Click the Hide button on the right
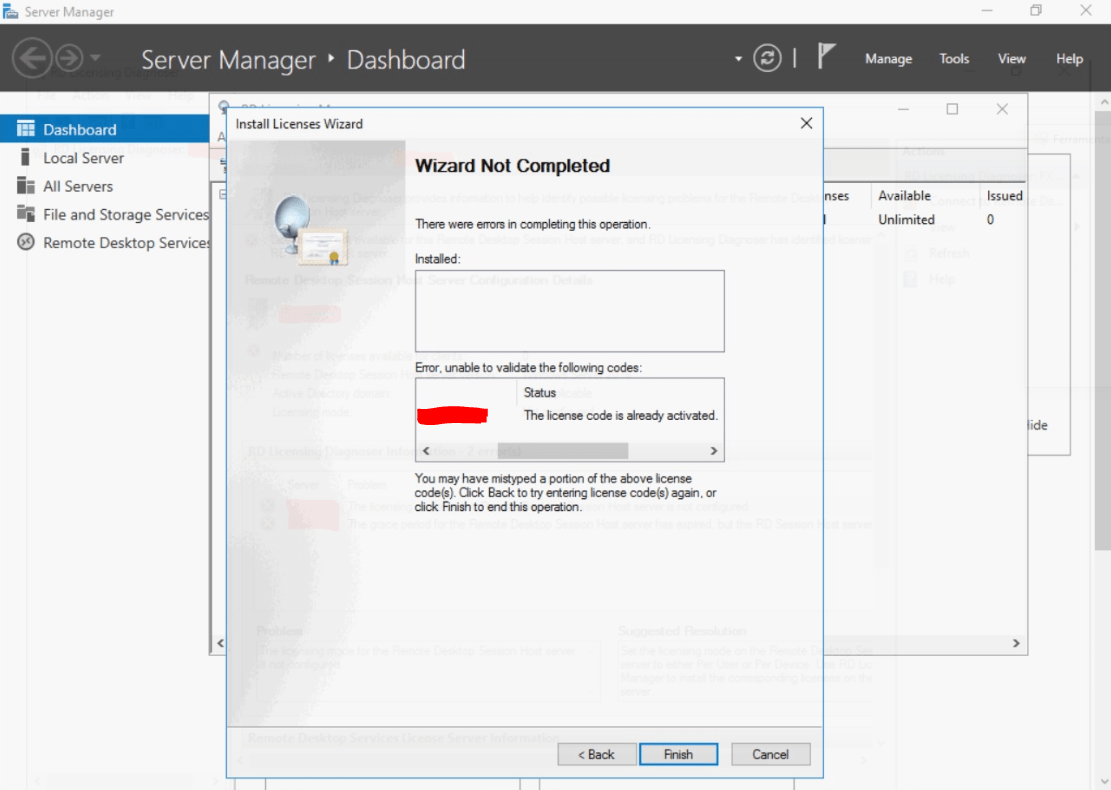1111x790 pixels. pyautogui.click(x=1036, y=424)
